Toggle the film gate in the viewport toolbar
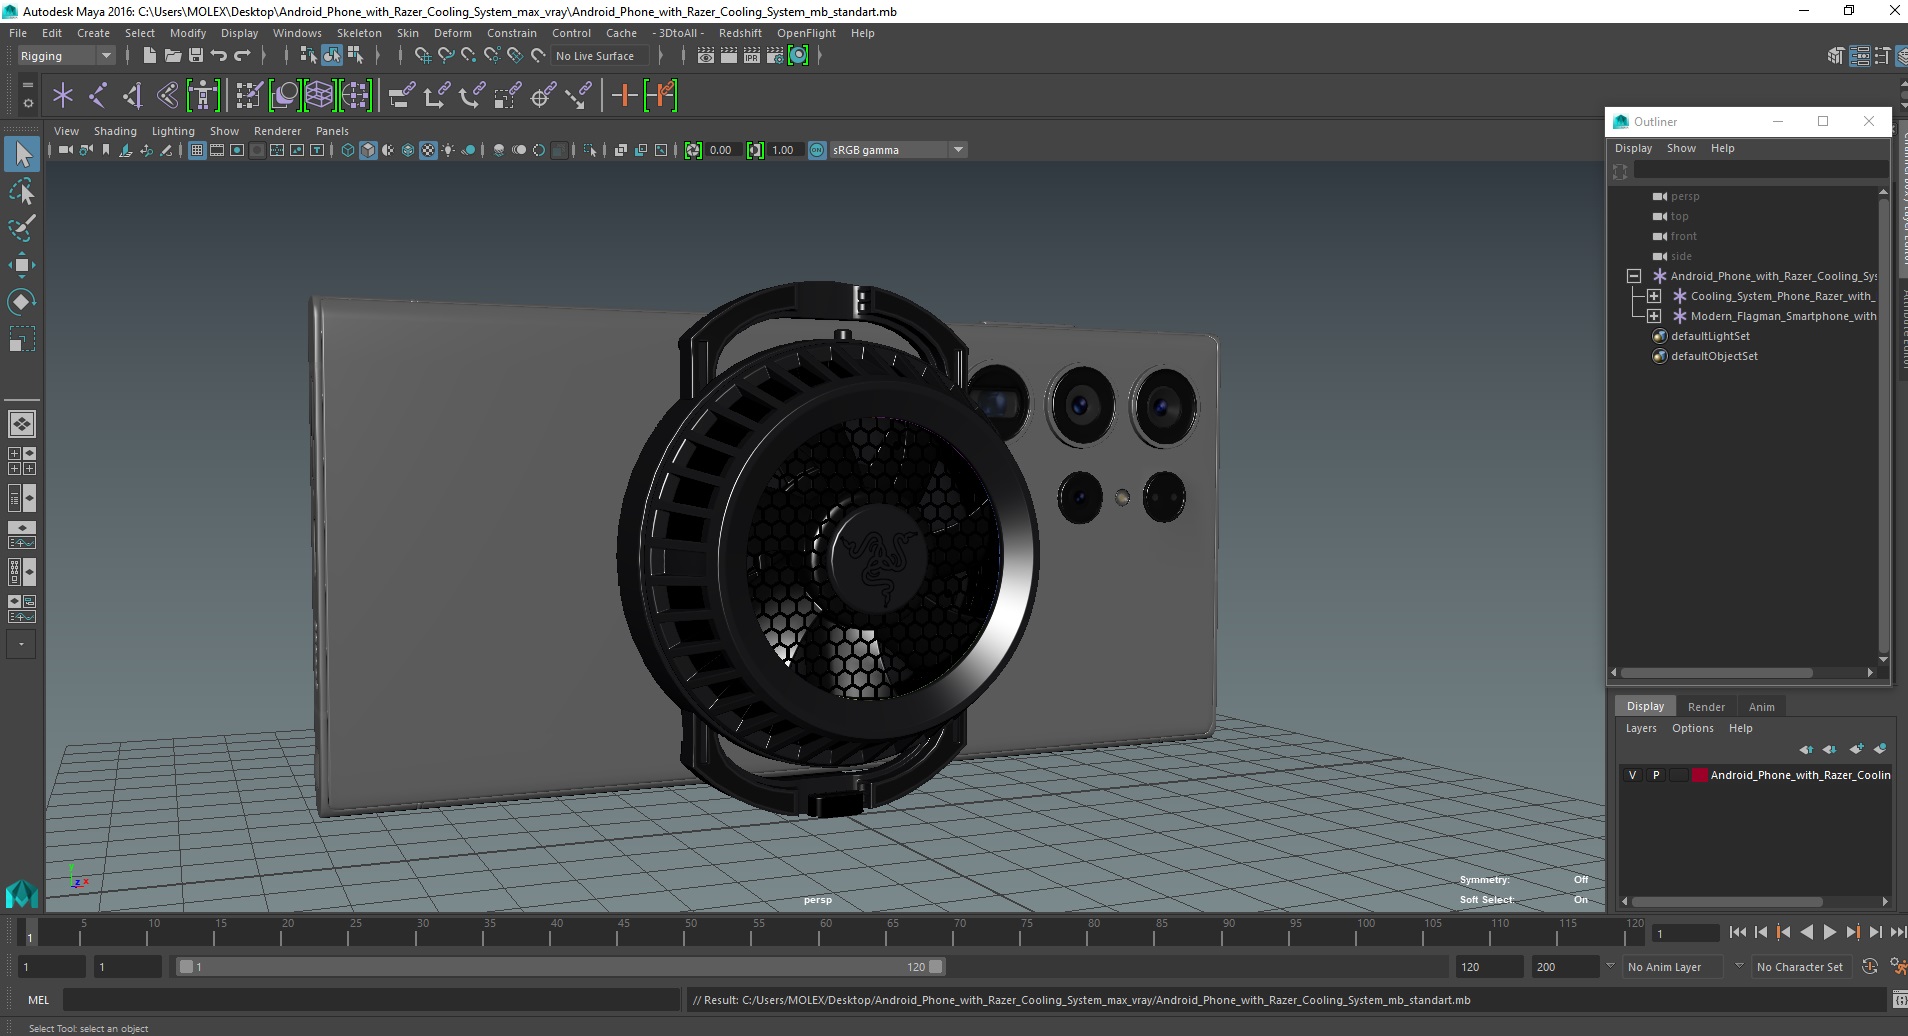1908x1036 pixels. point(217,150)
